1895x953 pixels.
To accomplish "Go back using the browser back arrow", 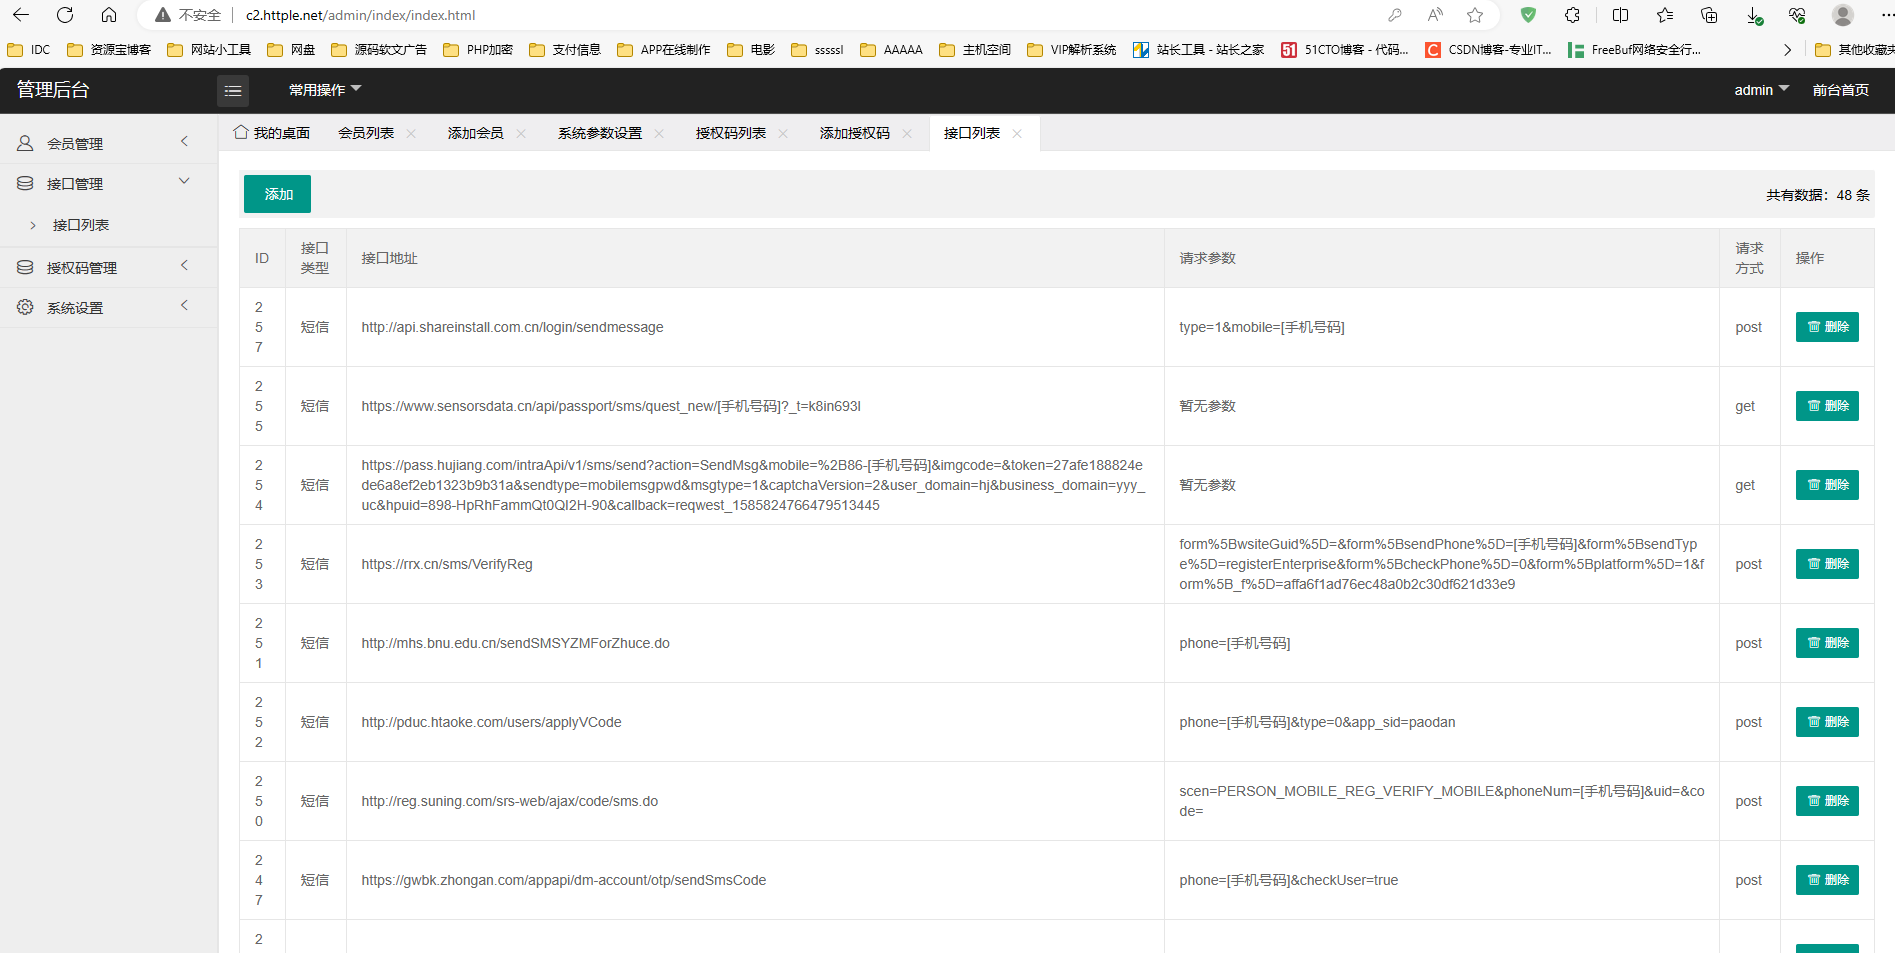I will pos(21,15).
